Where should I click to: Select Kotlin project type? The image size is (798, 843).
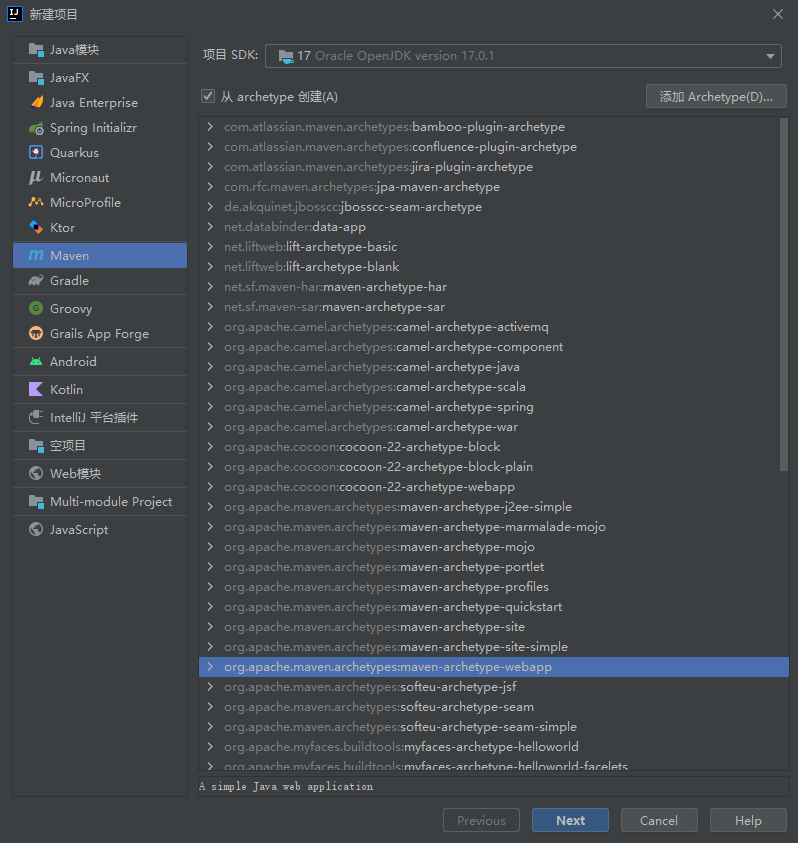point(100,389)
